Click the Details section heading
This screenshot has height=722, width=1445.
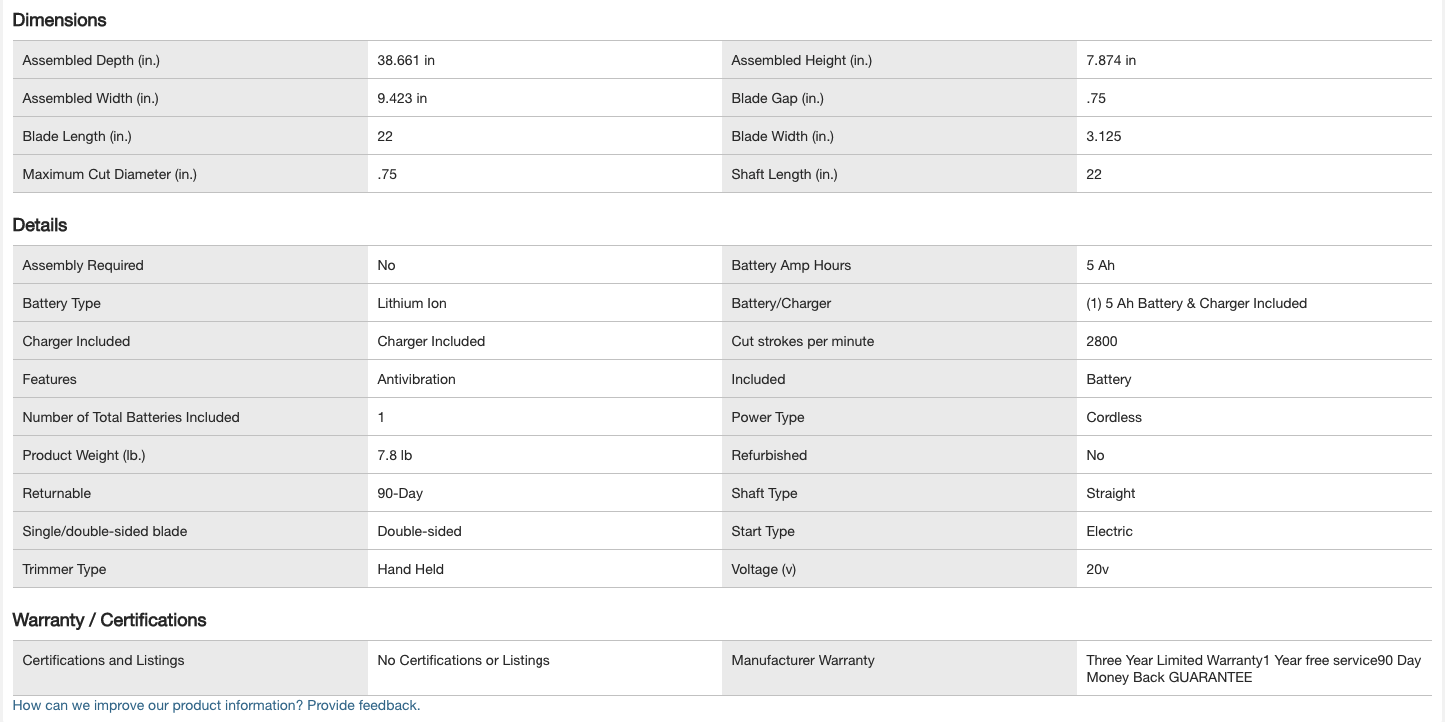click(40, 225)
